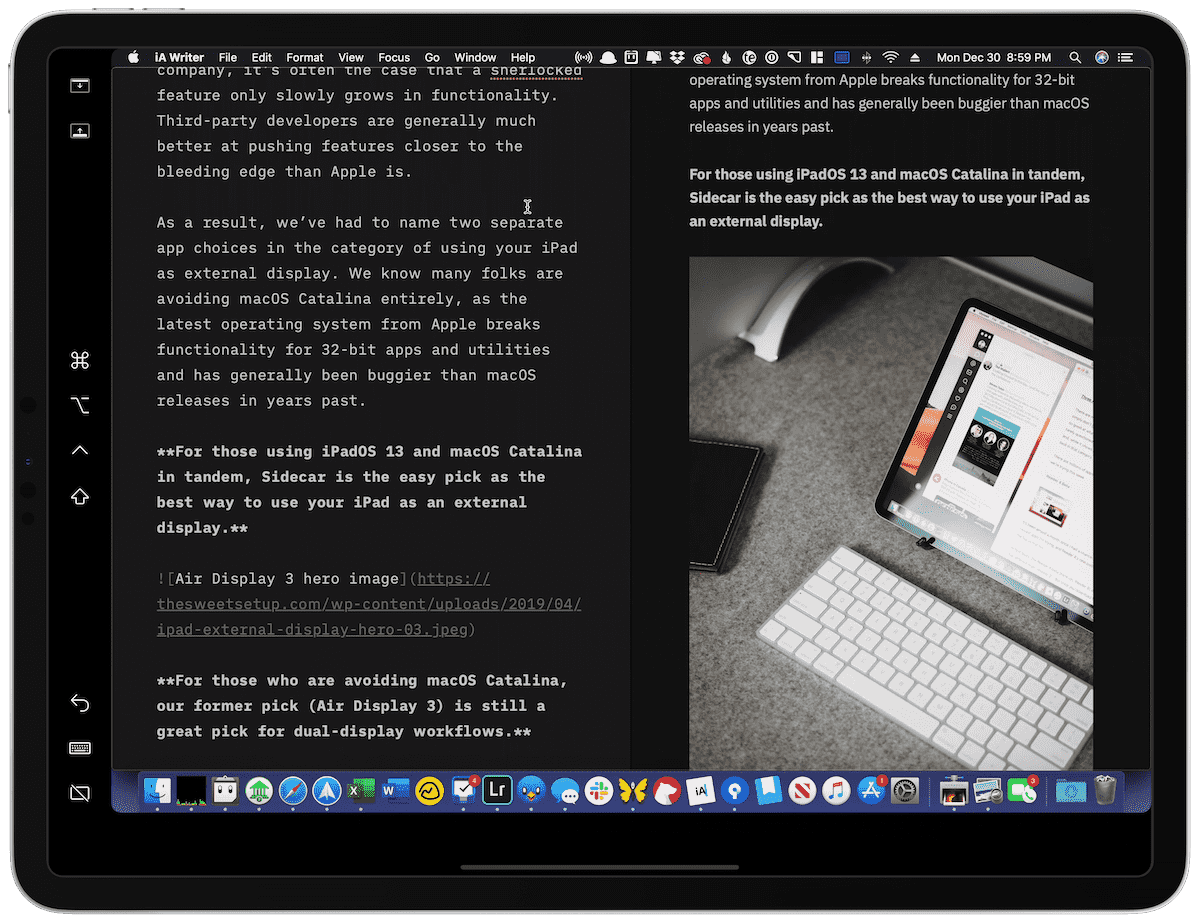
Task: Click the word "sherlocked" in the editor
Action: tap(536, 71)
